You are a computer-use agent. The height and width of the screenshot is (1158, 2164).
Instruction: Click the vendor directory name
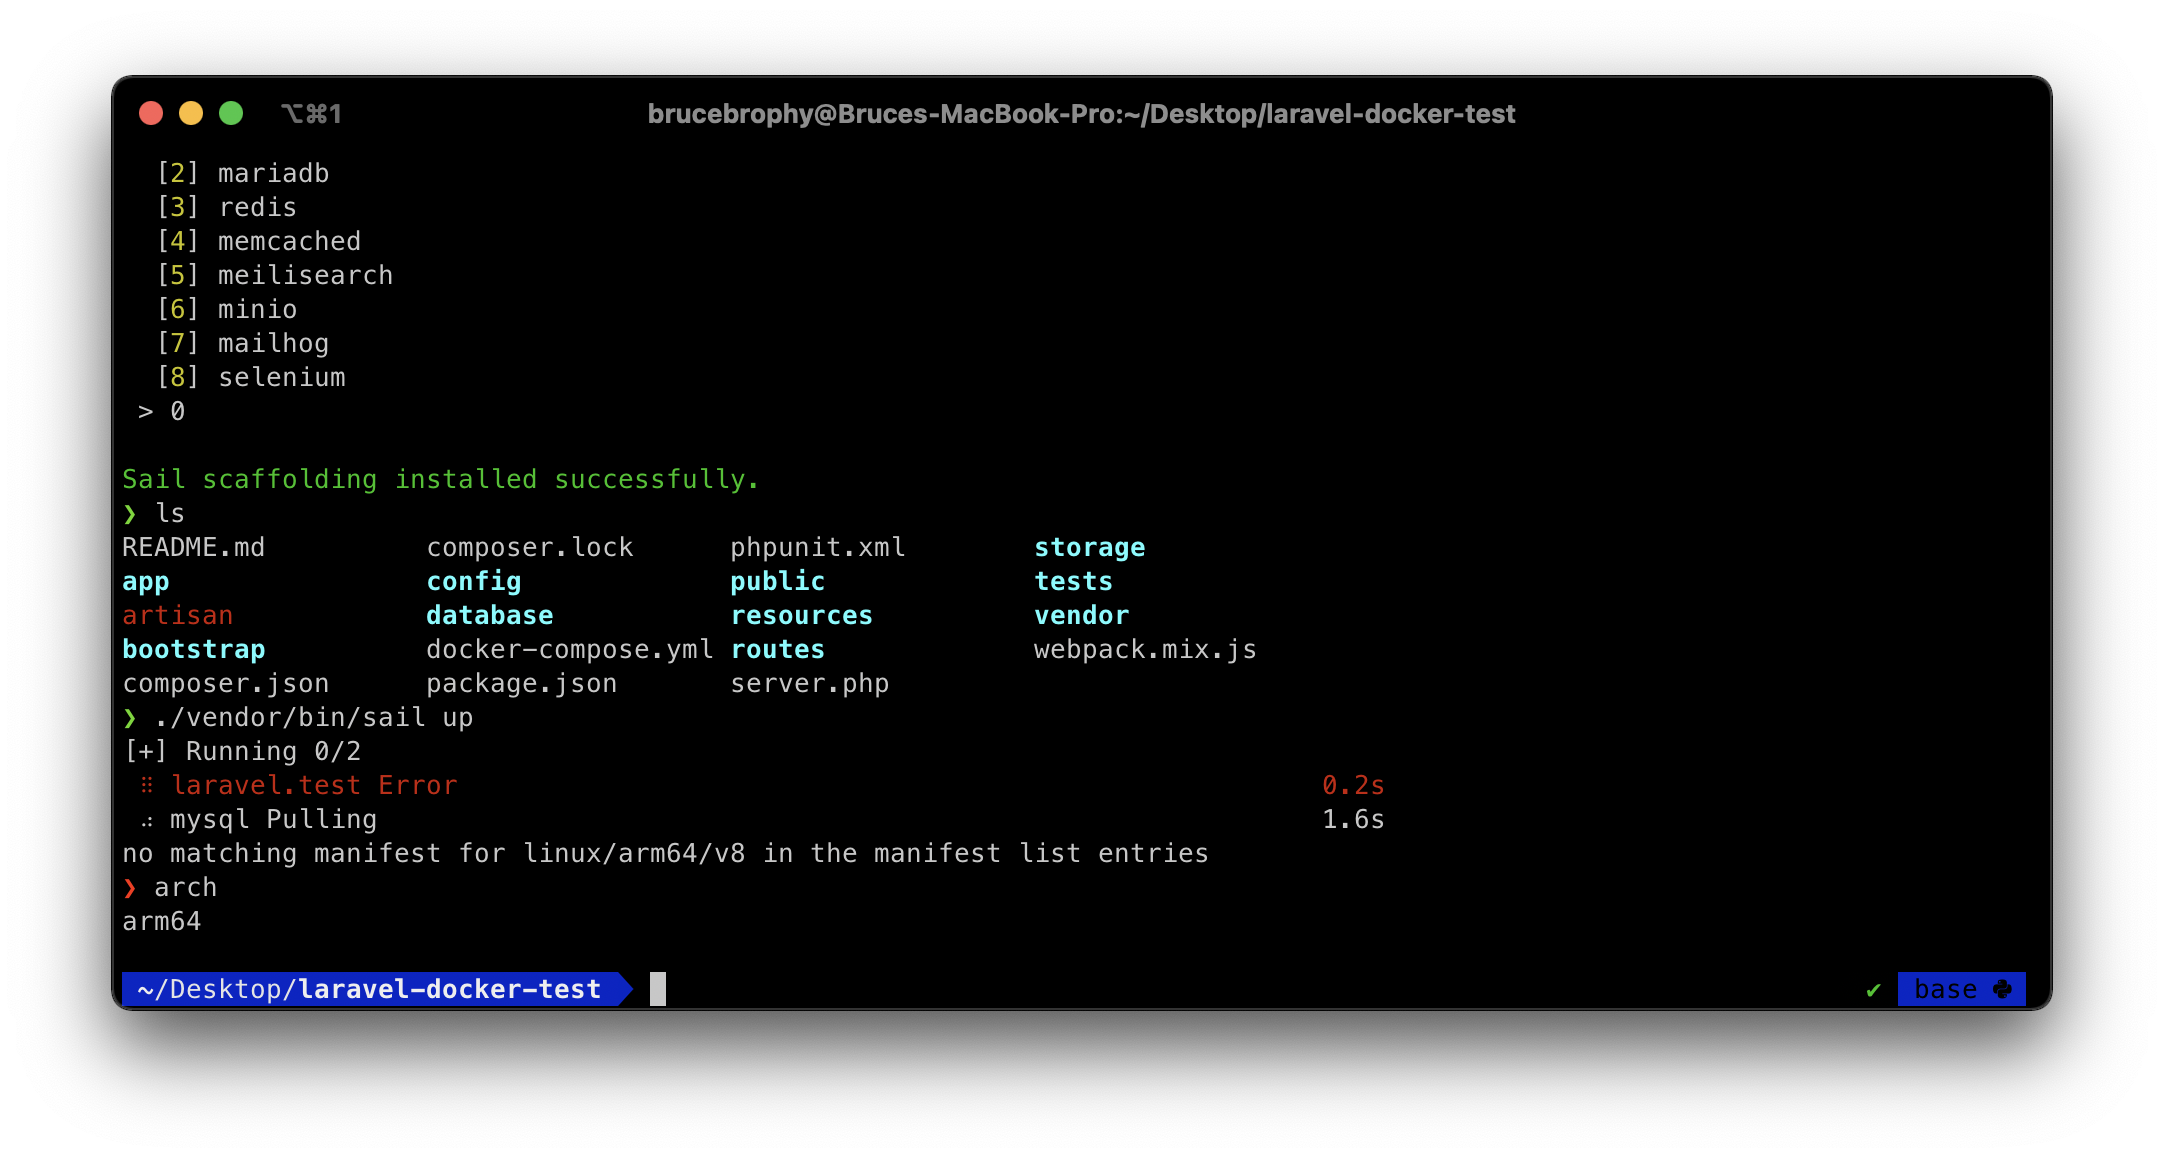coord(1081,615)
